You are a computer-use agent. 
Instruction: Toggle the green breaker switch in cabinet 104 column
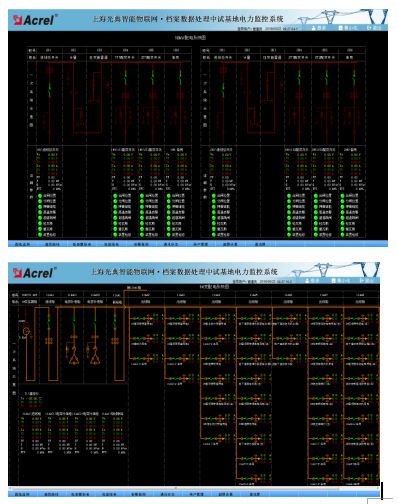[126, 78]
